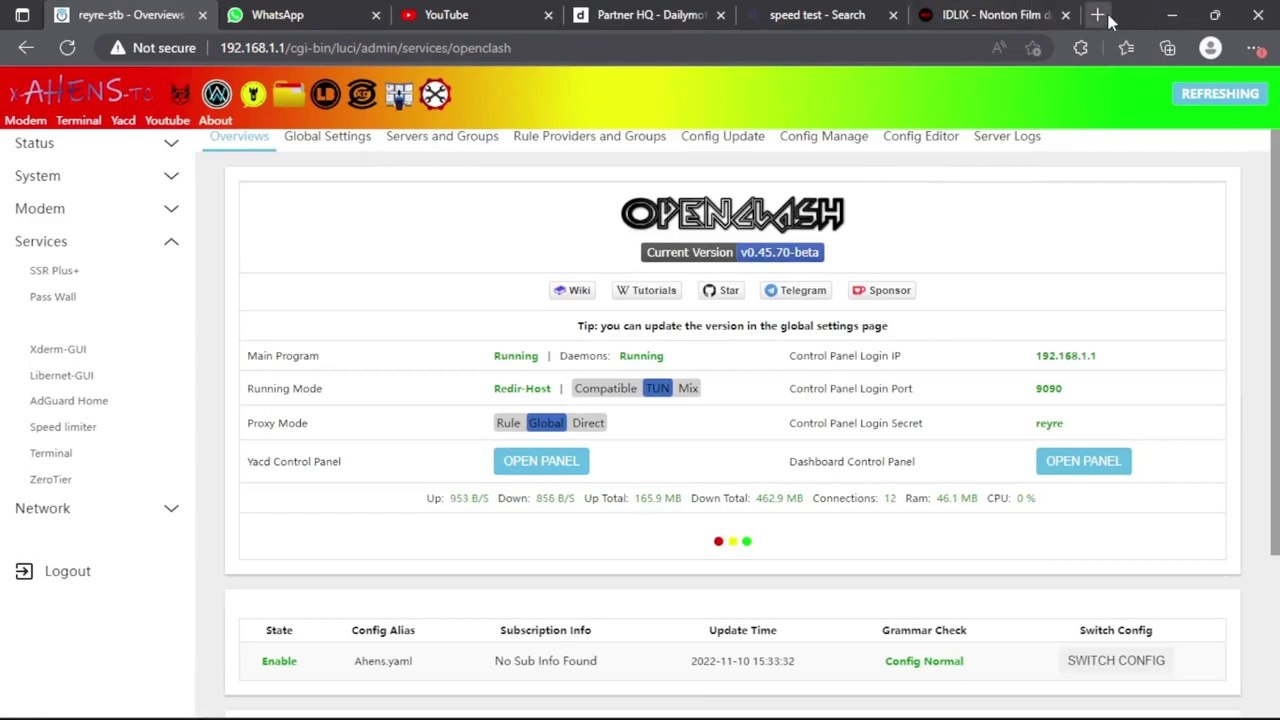Image resolution: width=1280 pixels, height=720 pixels.
Task: Click the Not secure warning icon
Action: point(118,48)
